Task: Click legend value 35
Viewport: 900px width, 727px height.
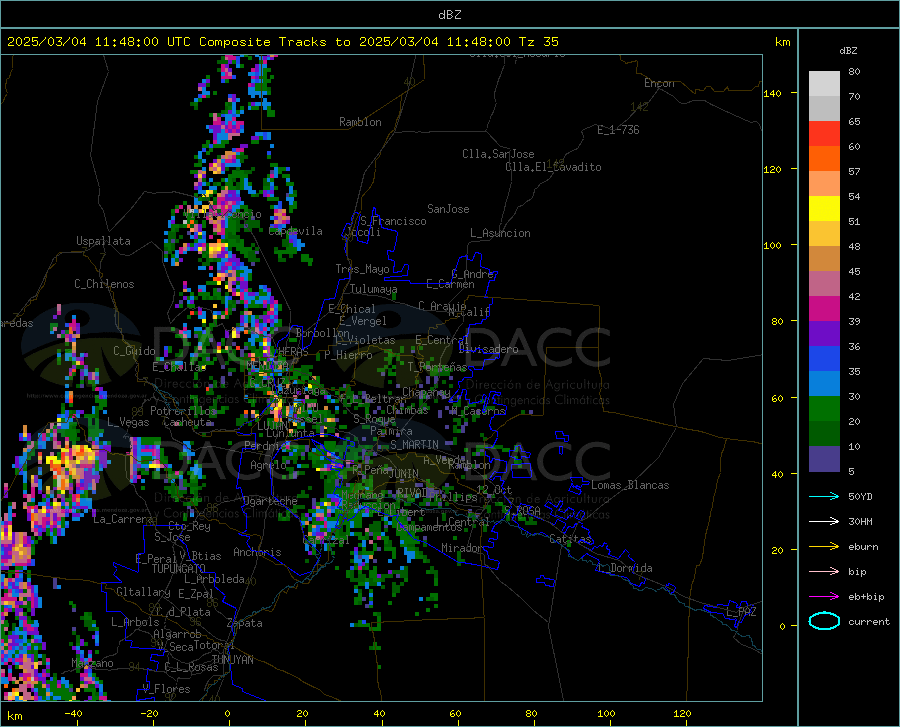Action: (x=854, y=371)
